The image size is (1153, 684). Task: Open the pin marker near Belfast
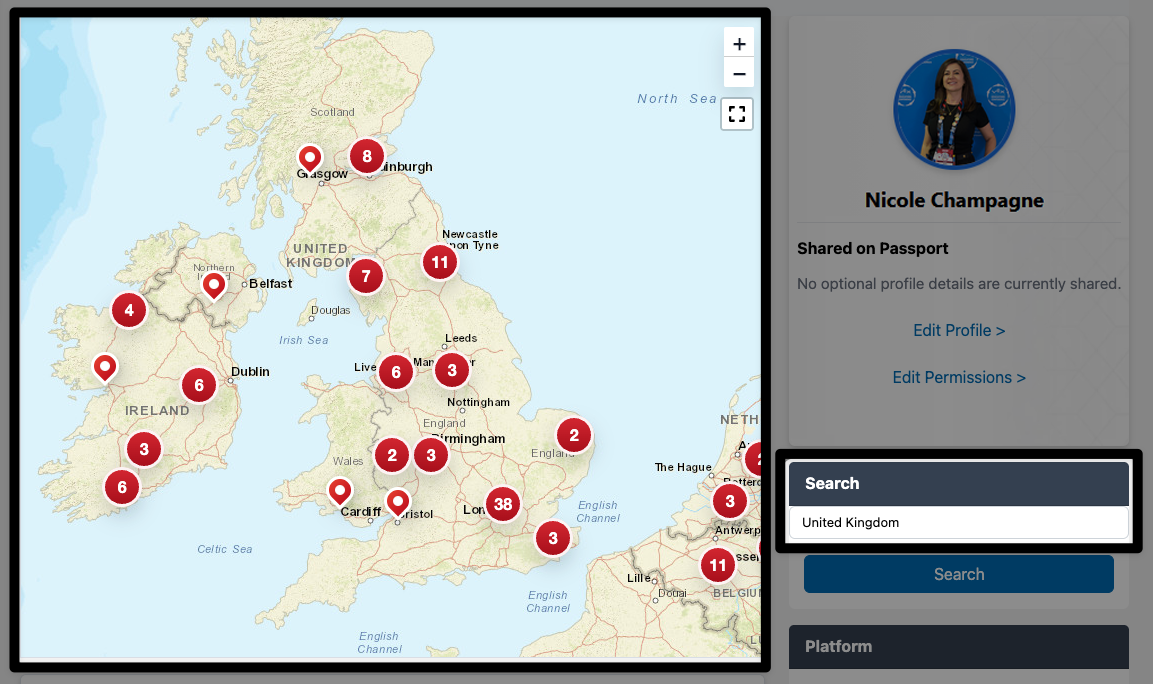tap(214, 286)
